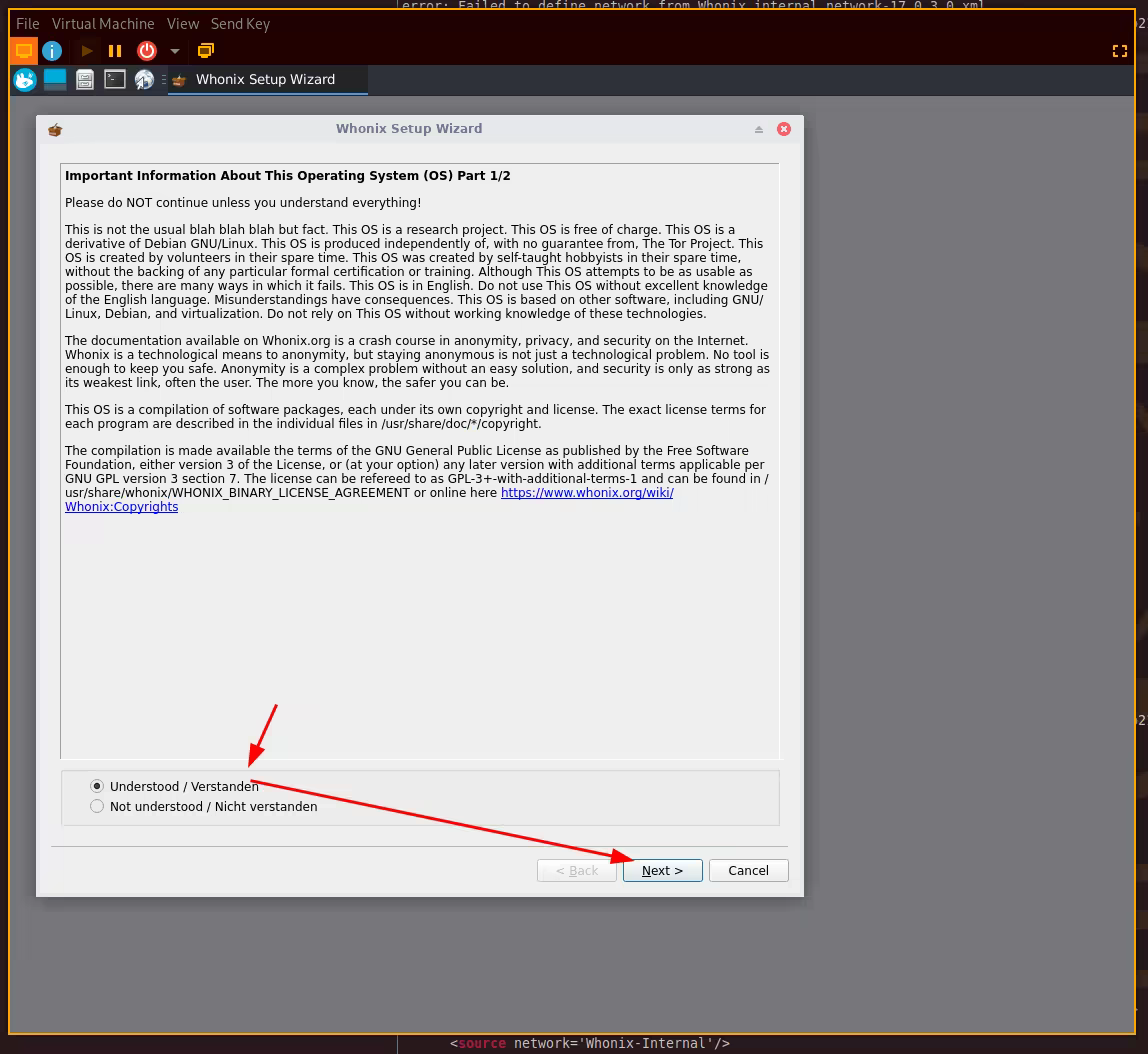The height and width of the screenshot is (1054, 1148).
Task: Click the disabled Back button
Action: (577, 870)
